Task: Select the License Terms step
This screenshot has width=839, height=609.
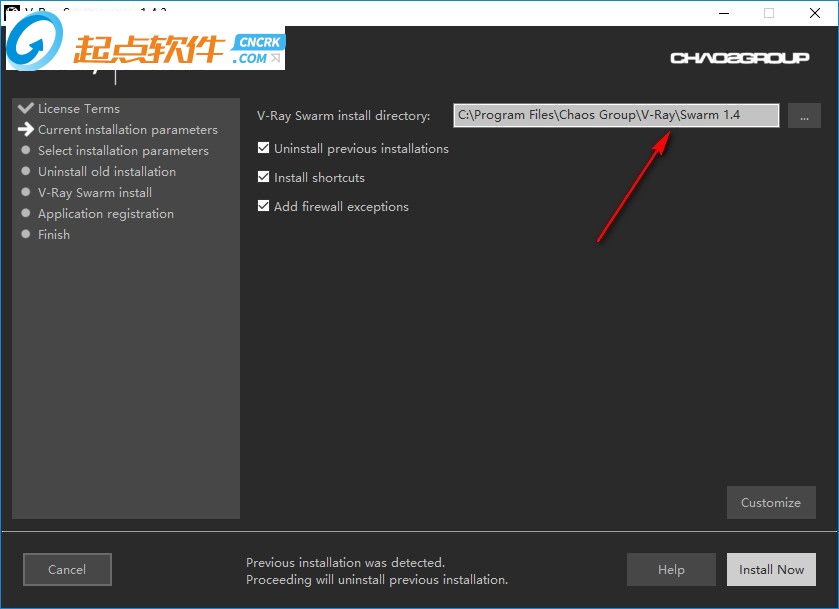Action: coord(79,109)
